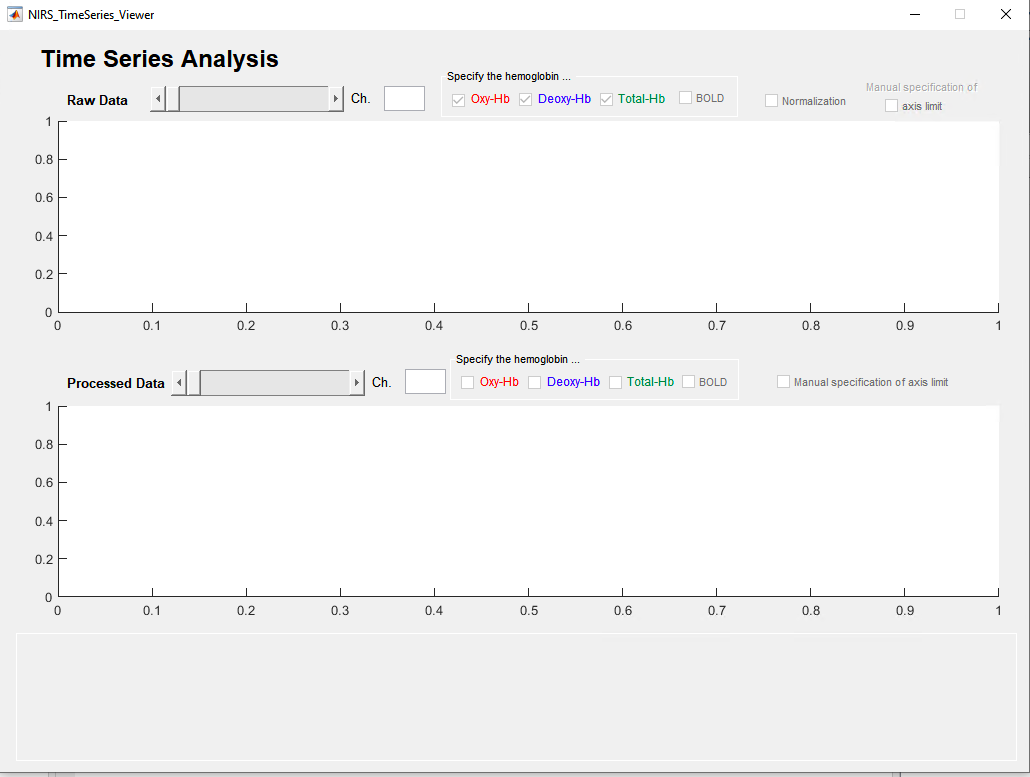Enable Processed Data Total-Hb checkbox
This screenshot has width=1030, height=777.
pyautogui.click(x=615, y=382)
